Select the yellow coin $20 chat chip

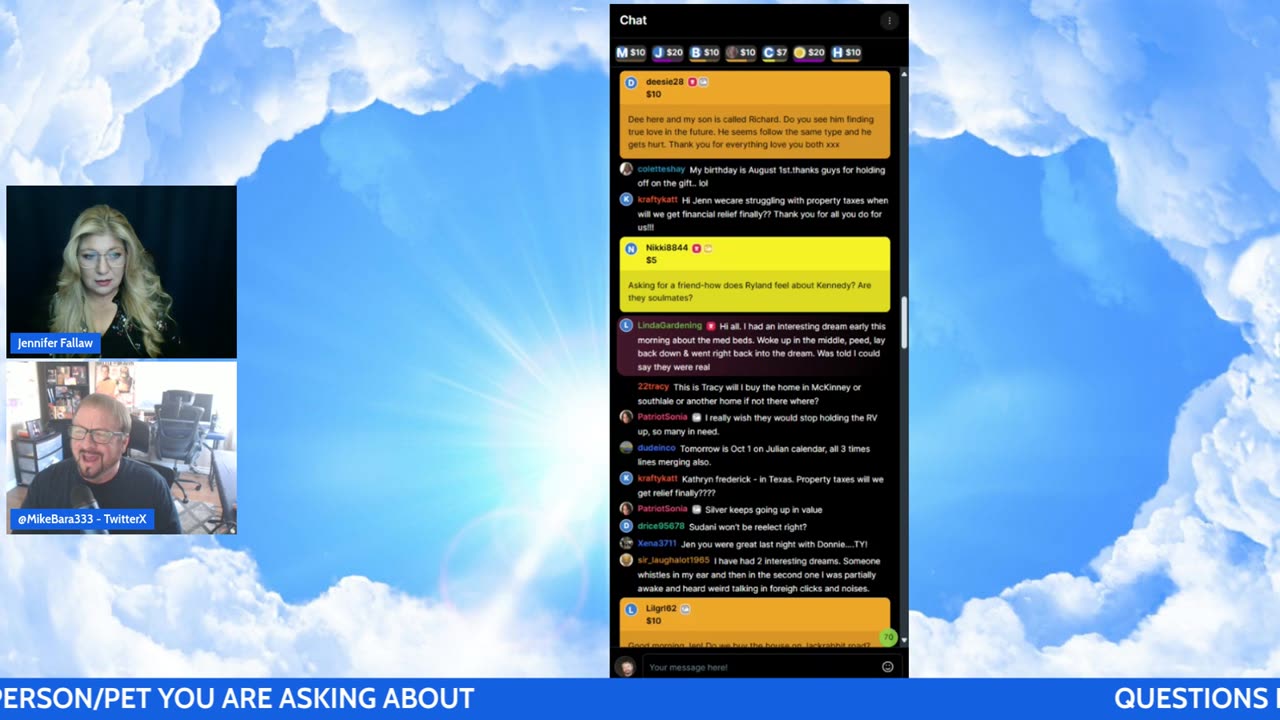click(809, 53)
